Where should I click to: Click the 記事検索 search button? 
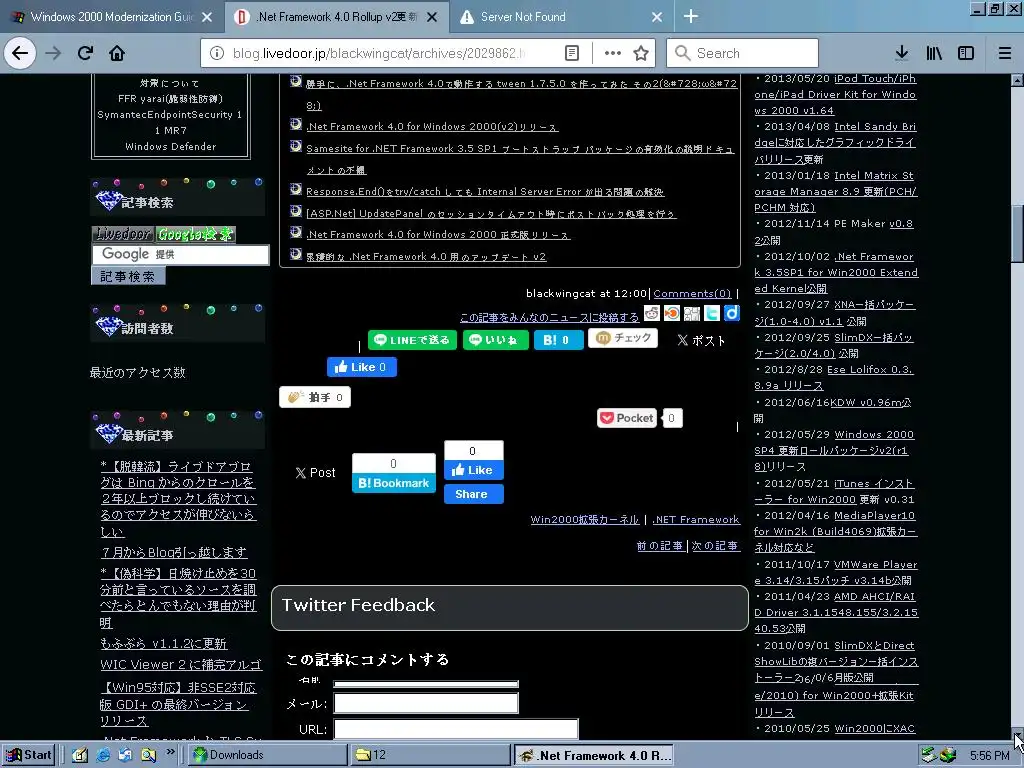click(128, 276)
